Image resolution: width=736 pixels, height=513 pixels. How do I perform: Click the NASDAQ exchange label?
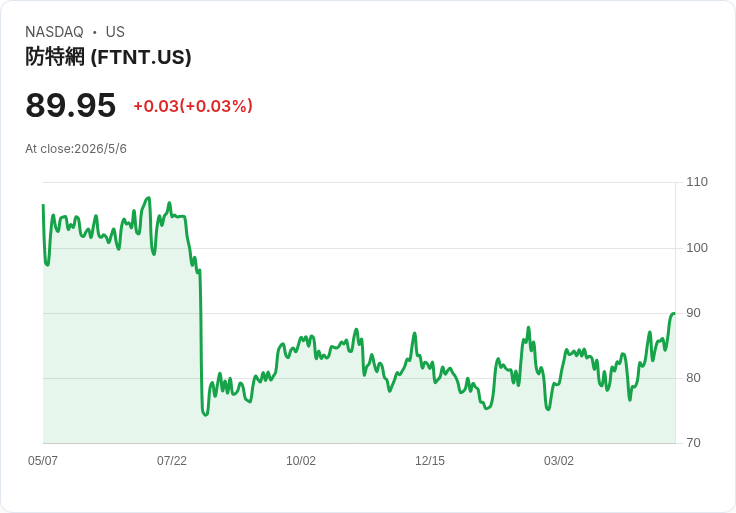(x=54, y=32)
